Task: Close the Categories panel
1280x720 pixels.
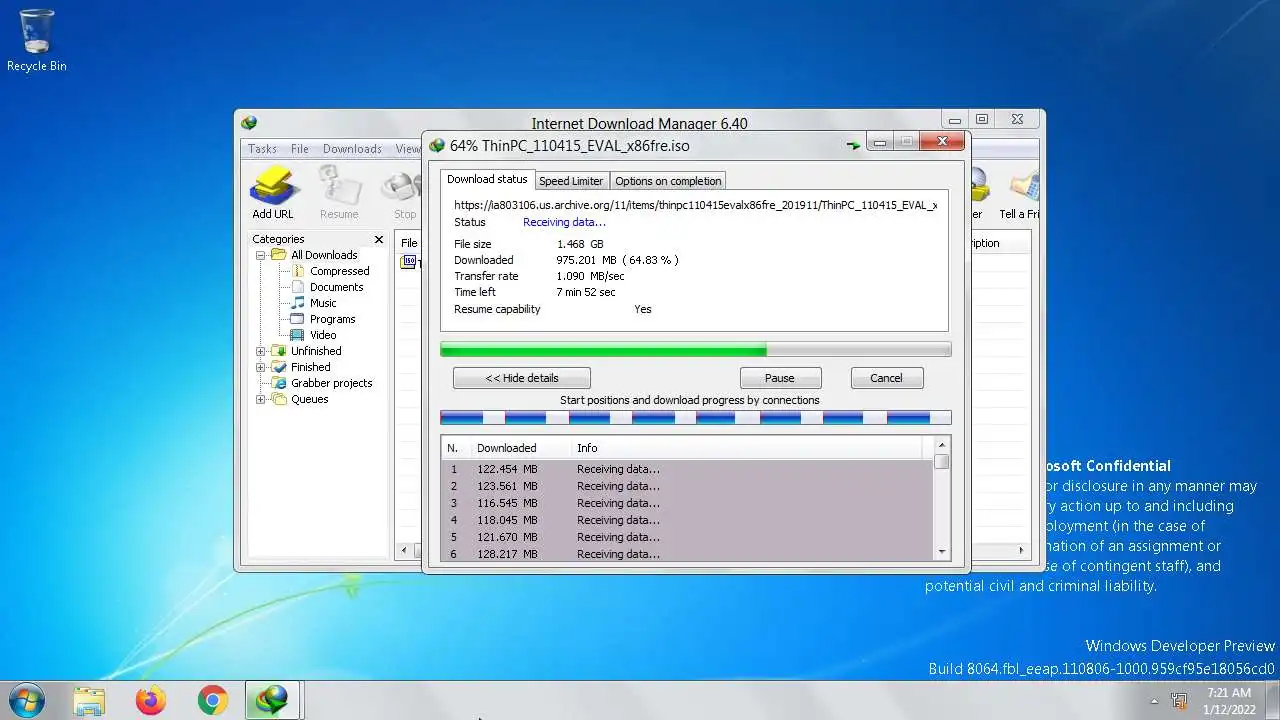Action: pos(379,239)
